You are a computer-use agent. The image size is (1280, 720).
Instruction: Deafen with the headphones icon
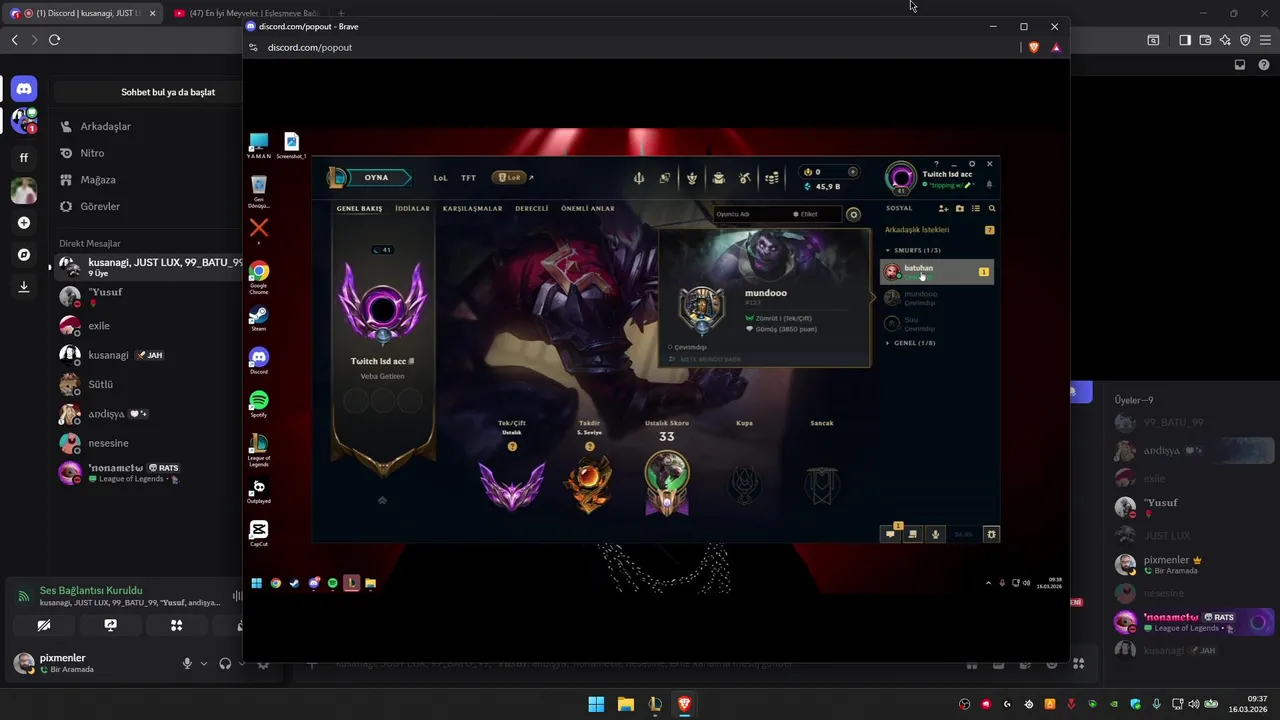pos(225,663)
